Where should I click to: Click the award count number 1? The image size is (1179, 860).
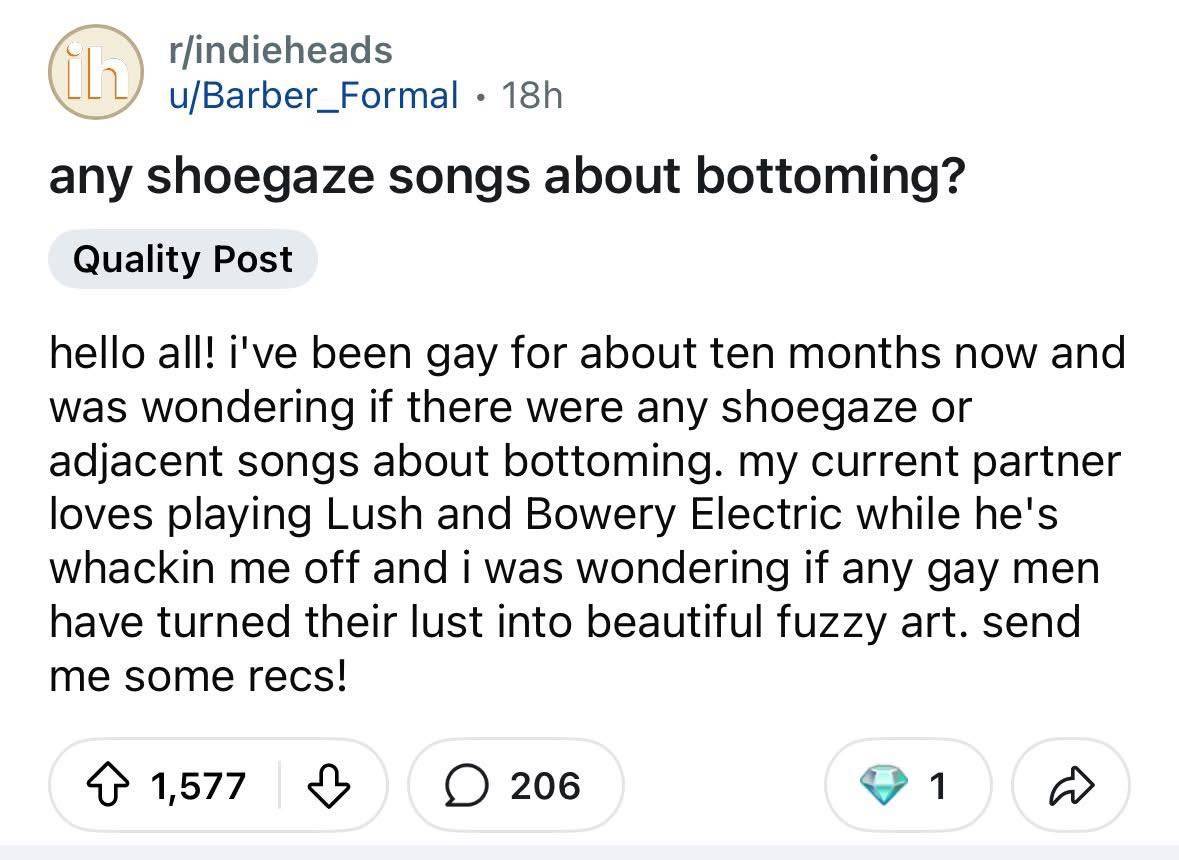pos(936,786)
